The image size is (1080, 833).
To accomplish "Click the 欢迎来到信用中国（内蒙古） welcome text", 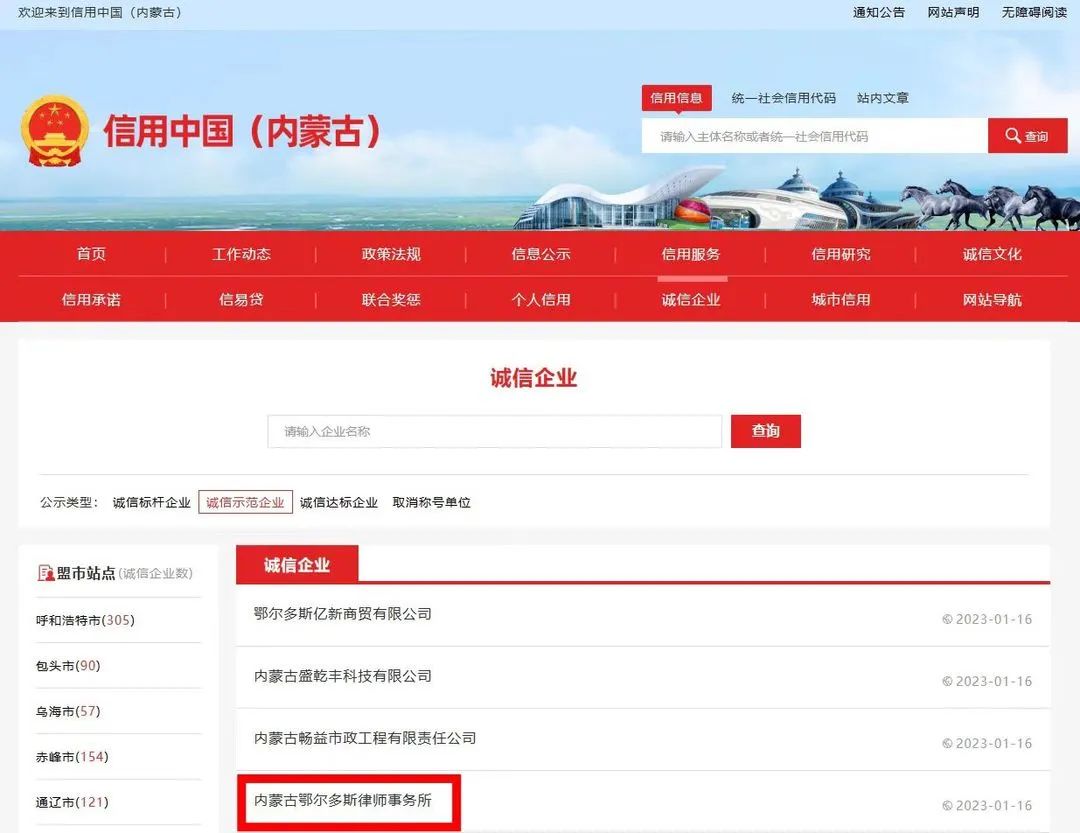I will tap(100, 12).
